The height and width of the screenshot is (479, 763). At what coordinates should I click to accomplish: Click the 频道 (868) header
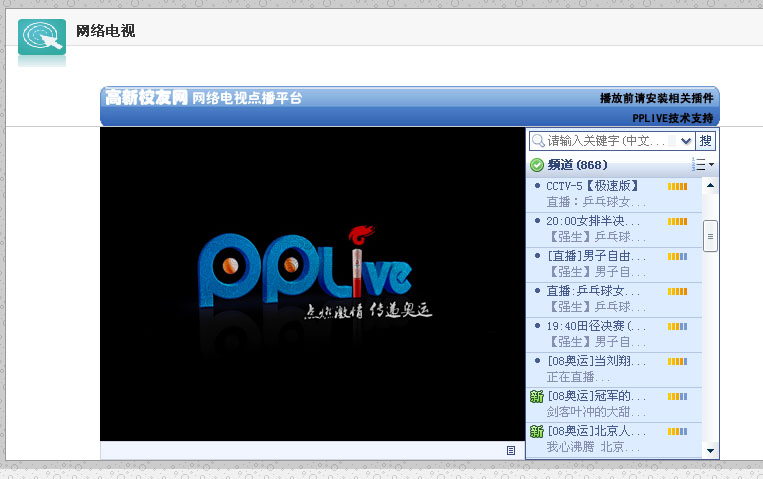point(578,165)
